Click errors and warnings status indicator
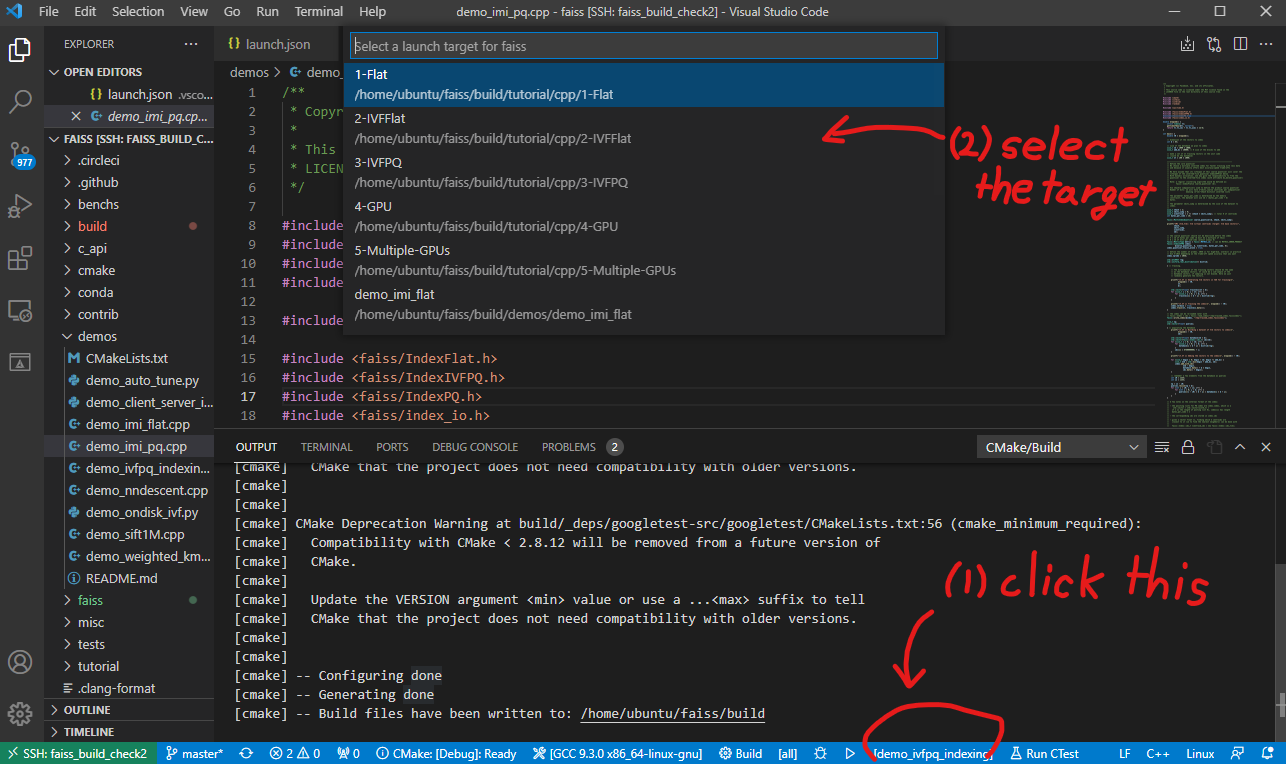The image size is (1286, 764). [x=295, y=754]
